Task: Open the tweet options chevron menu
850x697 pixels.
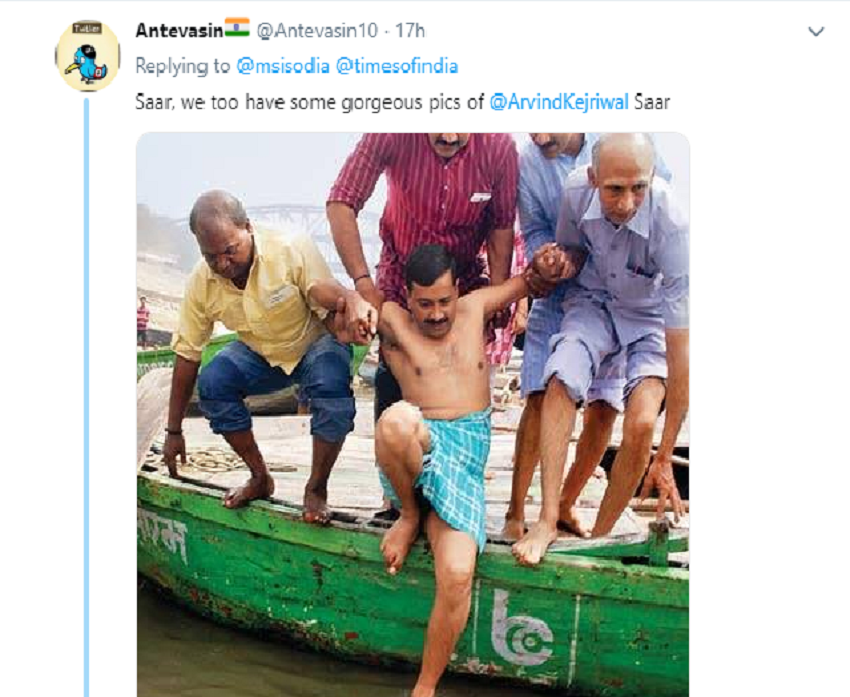Action: point(816,32)
